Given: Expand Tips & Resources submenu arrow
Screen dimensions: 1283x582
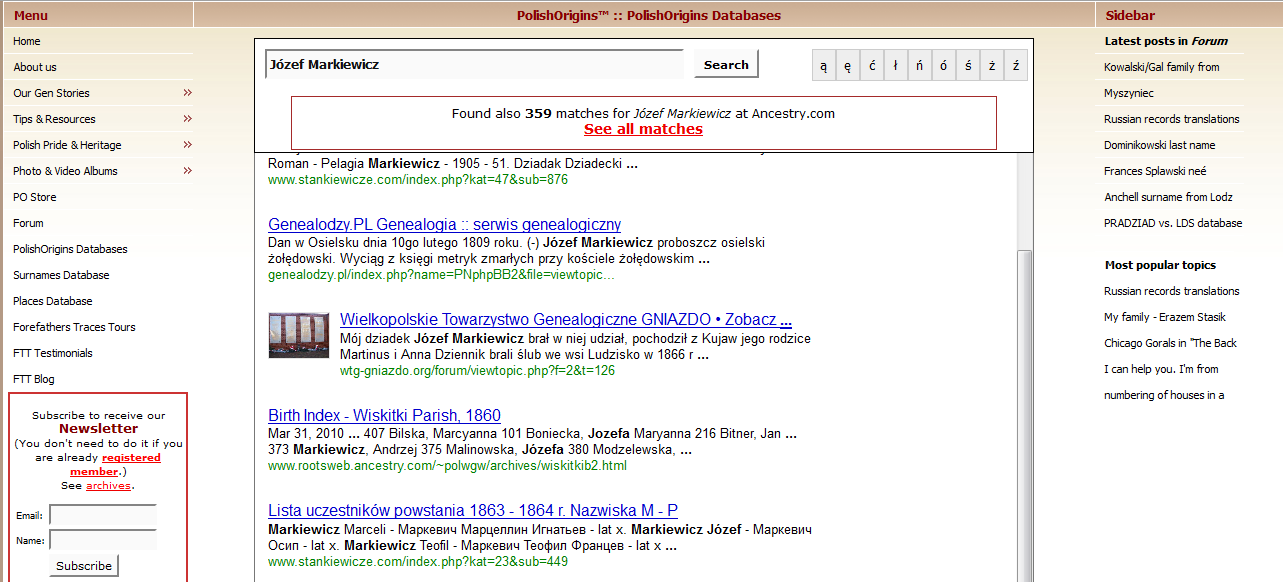Looking at the screenshot, I should pos(187,119).
